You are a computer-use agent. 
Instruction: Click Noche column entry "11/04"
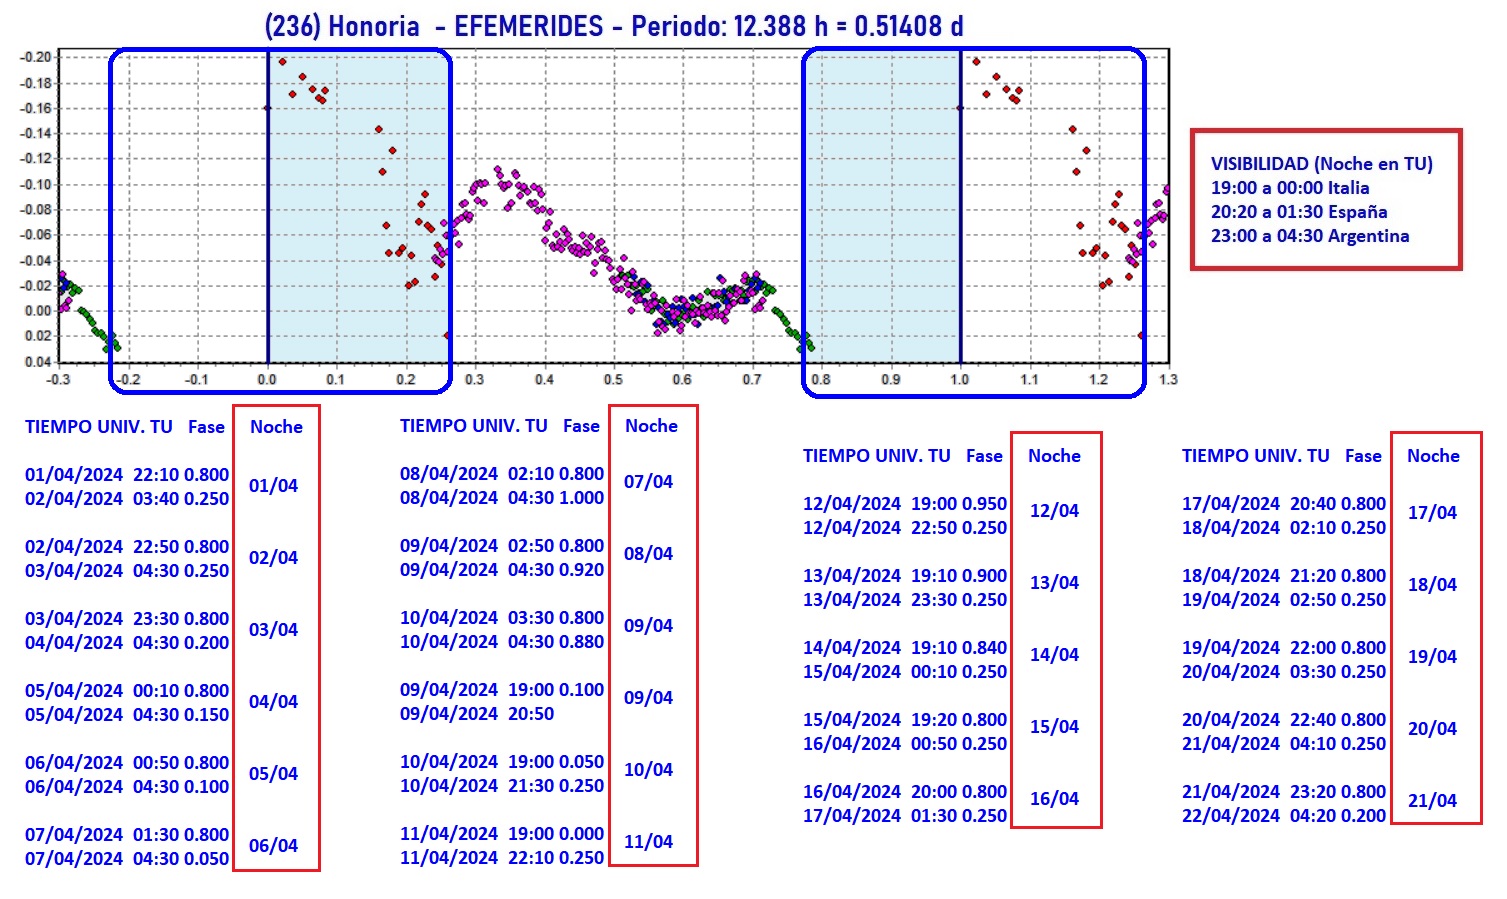click(648, 841)
